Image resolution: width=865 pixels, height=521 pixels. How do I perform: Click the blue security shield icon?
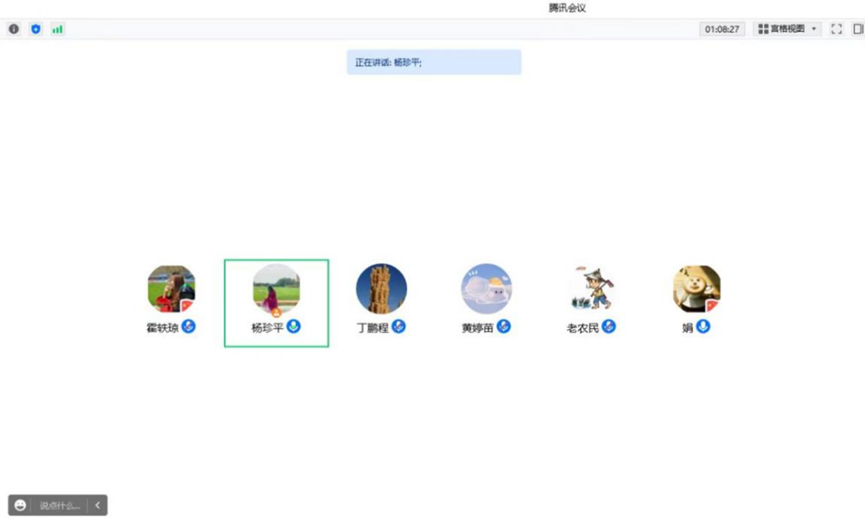click(36, 29)
